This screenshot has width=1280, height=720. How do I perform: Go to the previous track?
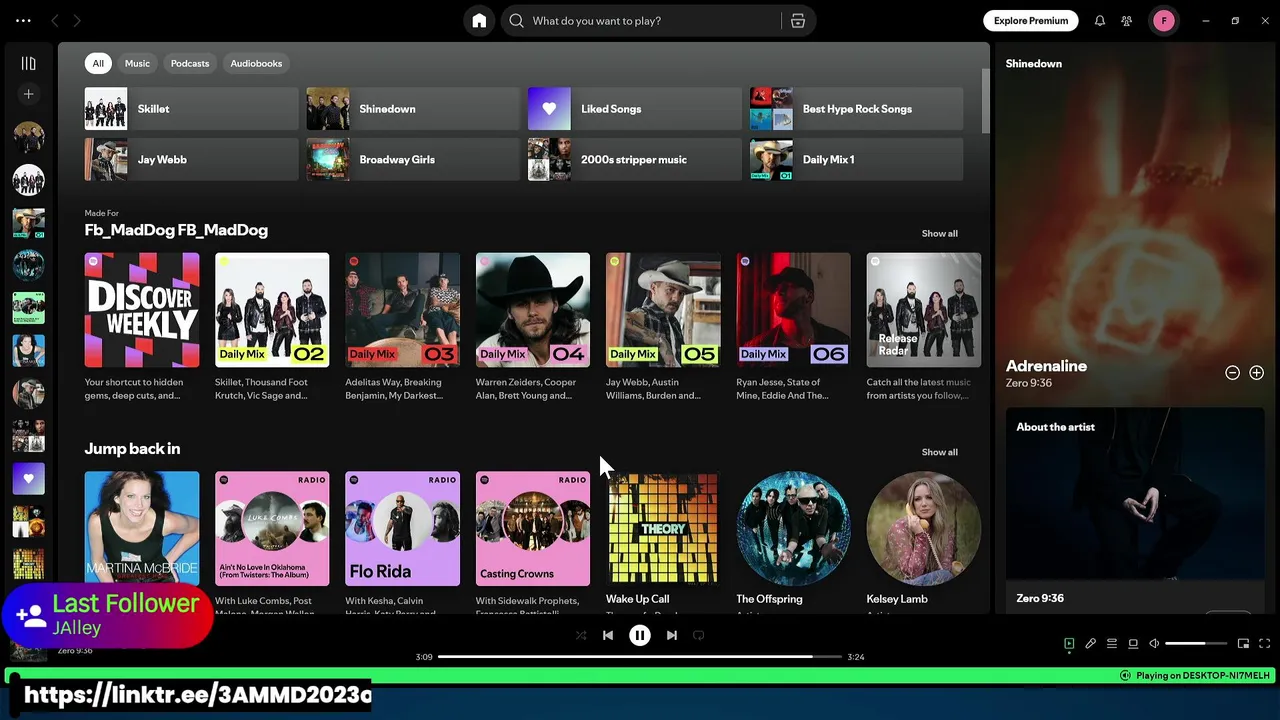pos(608,635)
